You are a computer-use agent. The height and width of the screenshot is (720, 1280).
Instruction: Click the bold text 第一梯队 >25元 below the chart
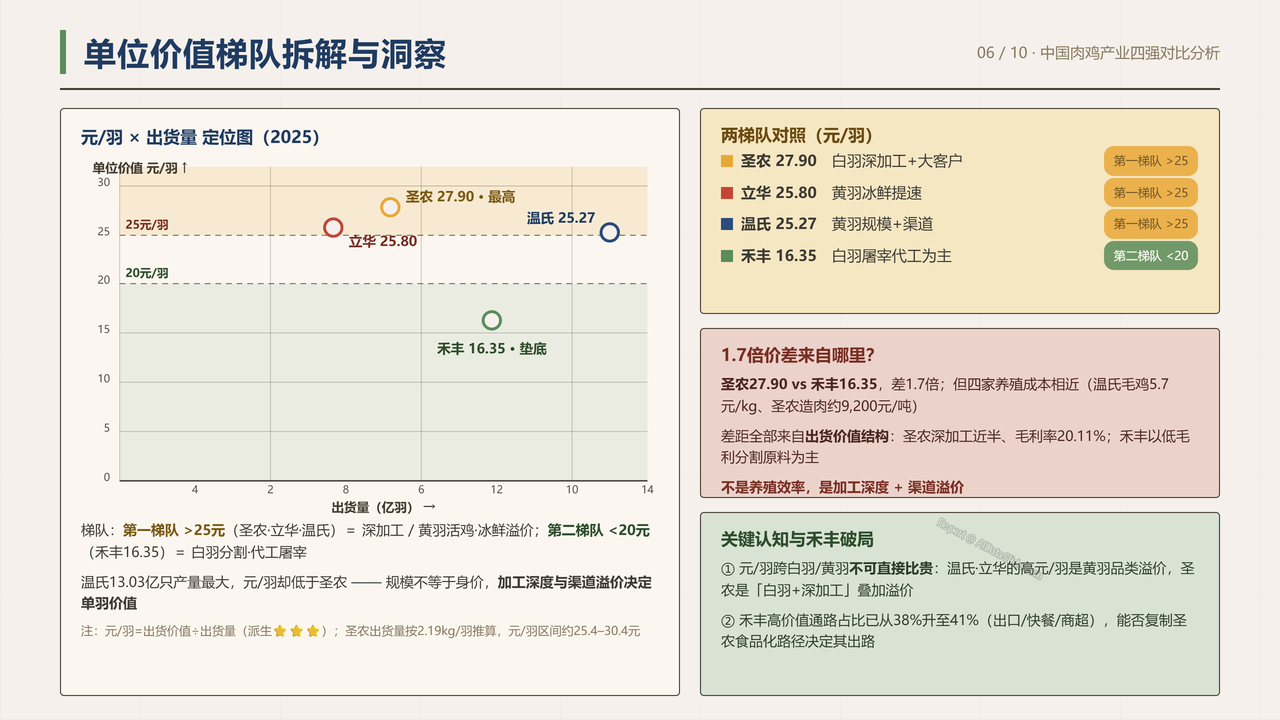pos(174,530)
